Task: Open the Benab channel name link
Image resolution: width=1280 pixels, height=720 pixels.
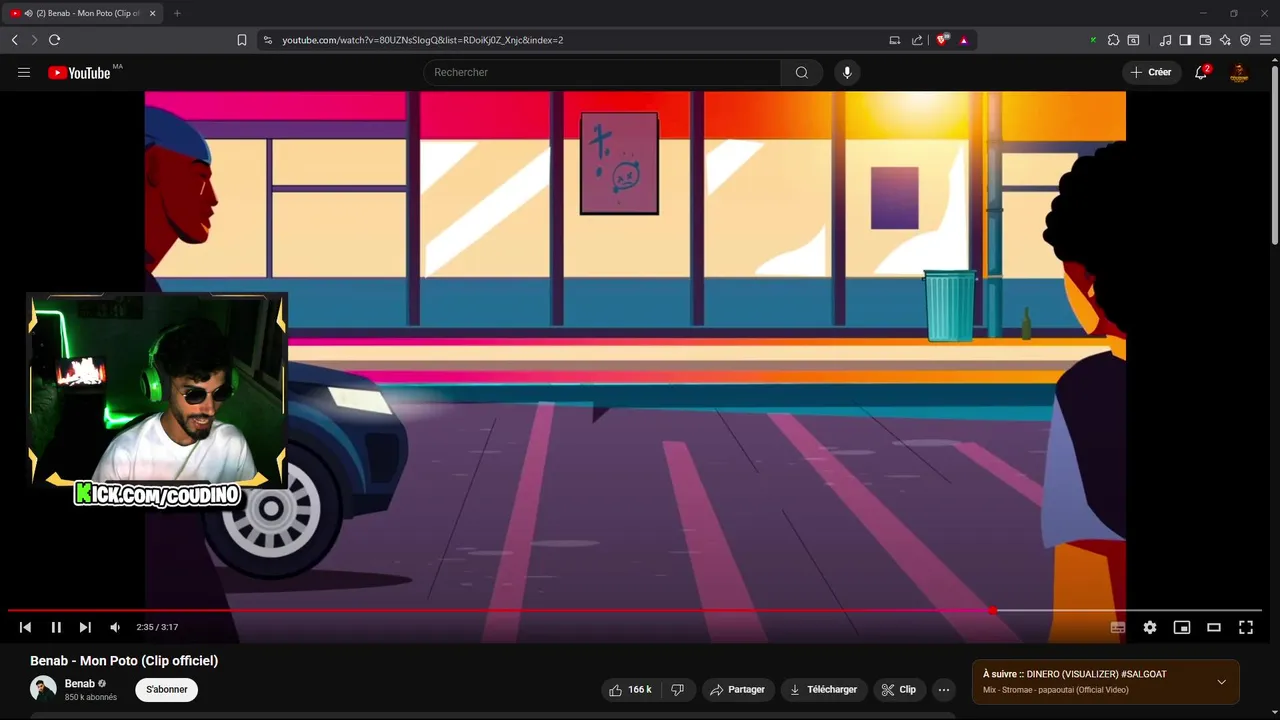Action: click(x=80, y=684)
